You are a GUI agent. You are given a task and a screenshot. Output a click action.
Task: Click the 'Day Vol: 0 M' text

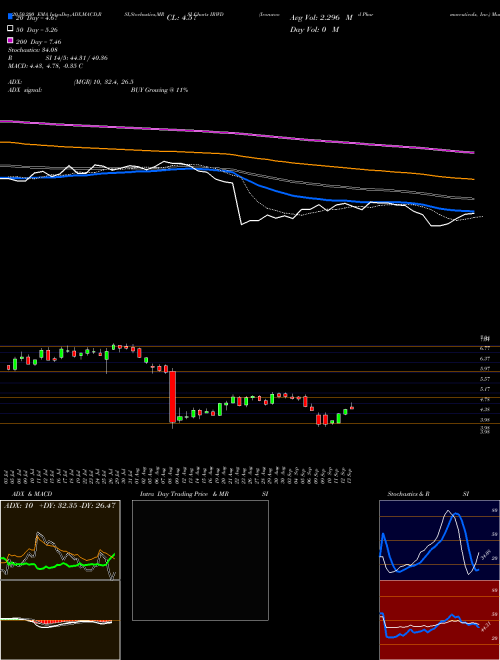coord(314,29)
